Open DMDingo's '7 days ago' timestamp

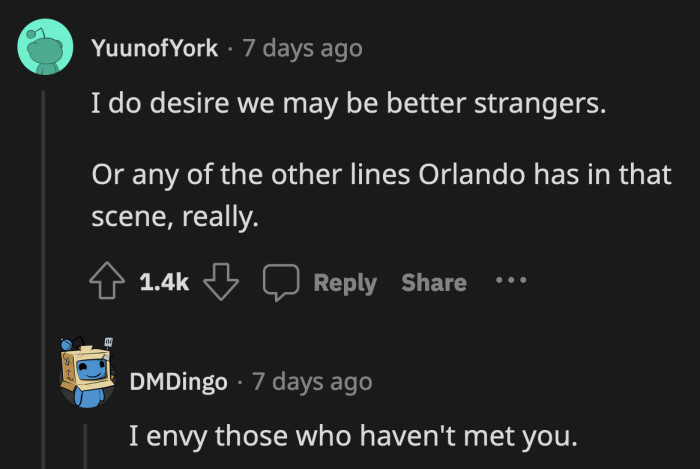(312, 382)
